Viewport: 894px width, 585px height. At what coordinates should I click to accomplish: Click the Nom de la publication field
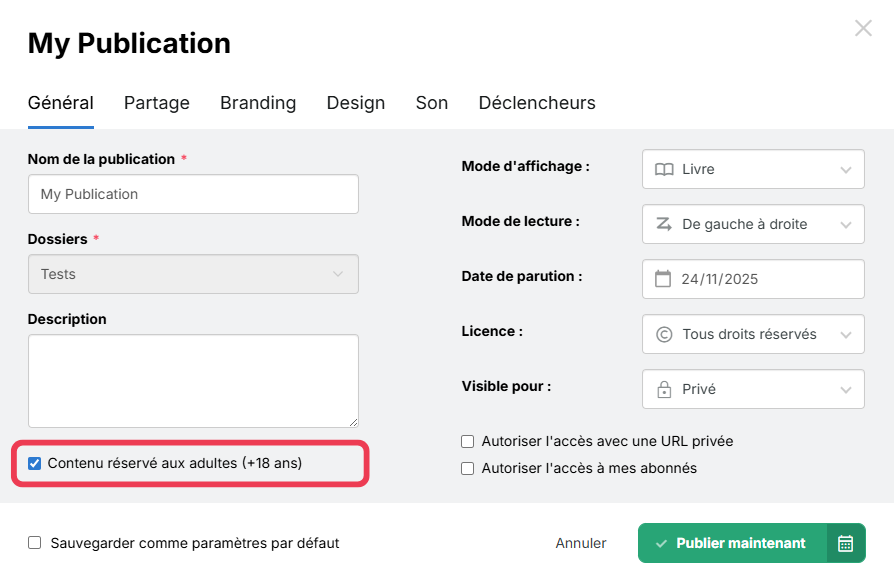[x=193, y=194]
